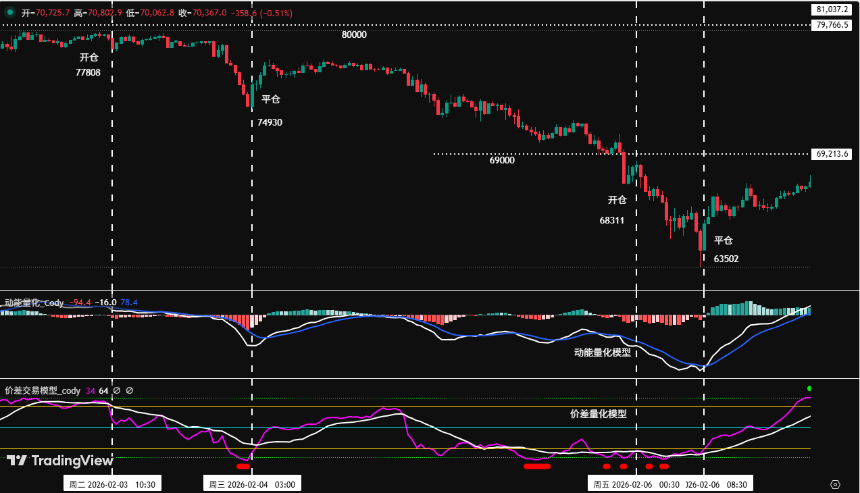Click the OHLC values legend at top
This screenshot has height=493, width=860.
(x=140, y=12)
